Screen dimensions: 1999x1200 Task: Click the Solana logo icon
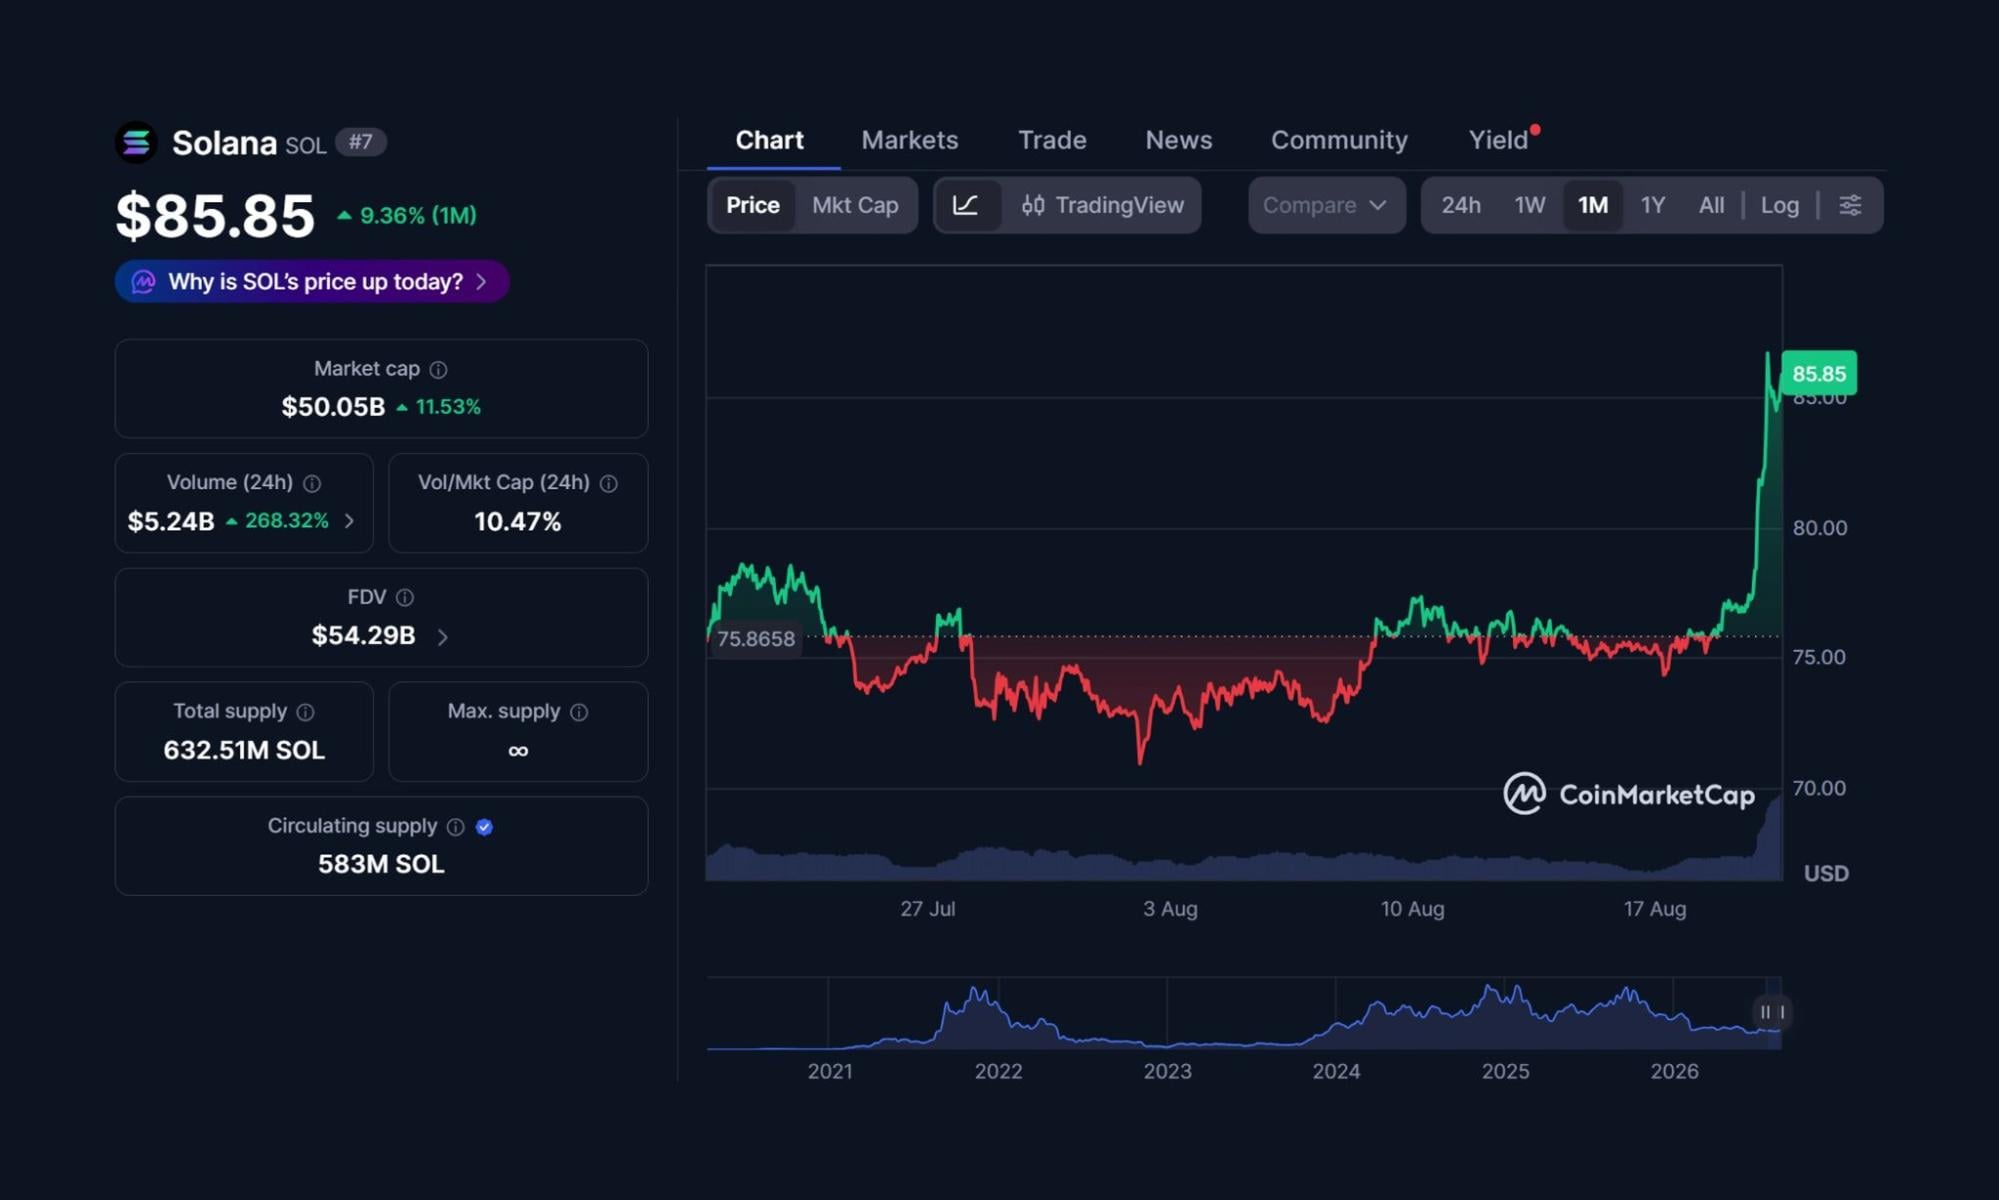point(136,142)
